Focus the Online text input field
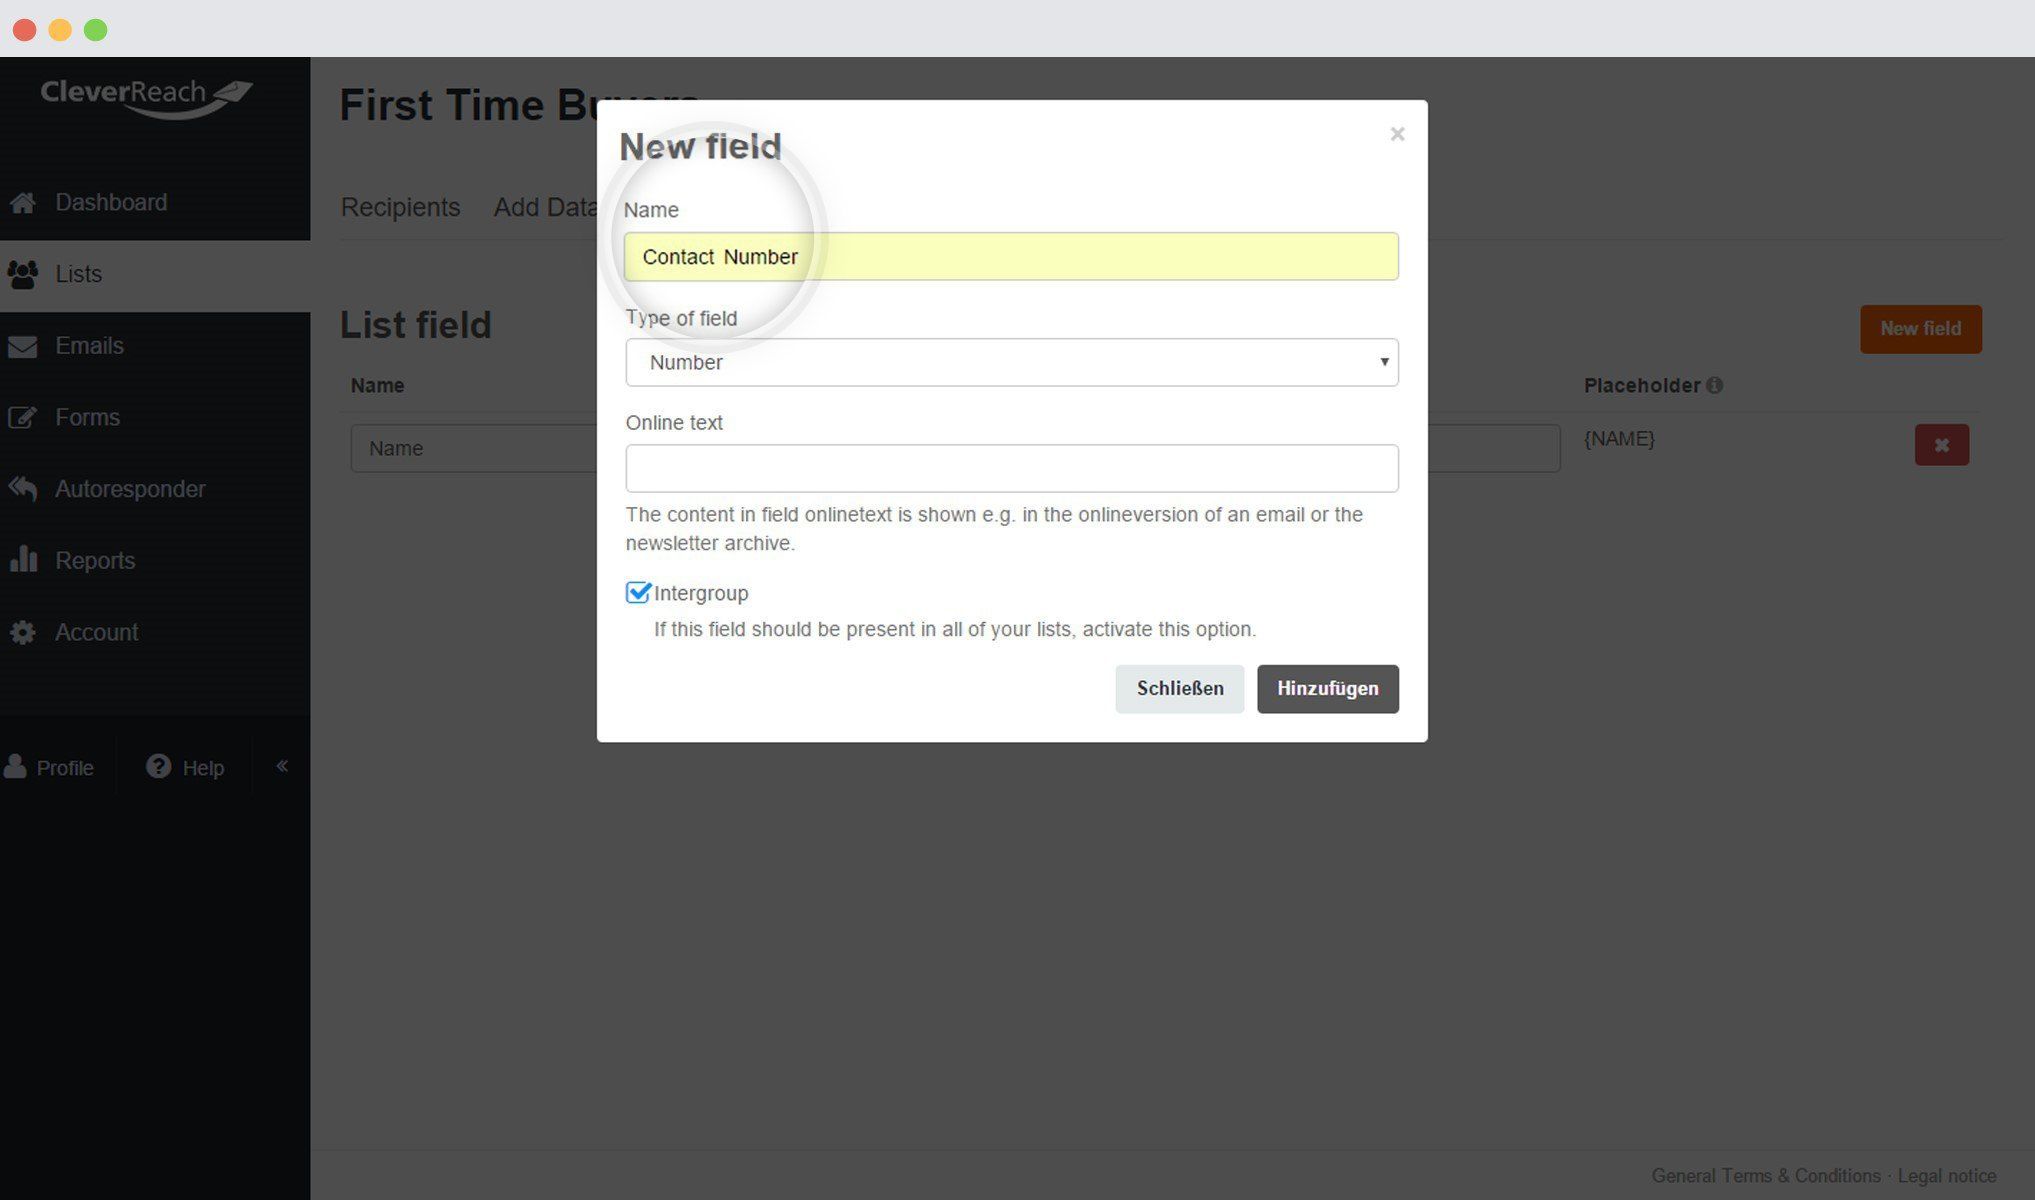 coord(1012,468)
